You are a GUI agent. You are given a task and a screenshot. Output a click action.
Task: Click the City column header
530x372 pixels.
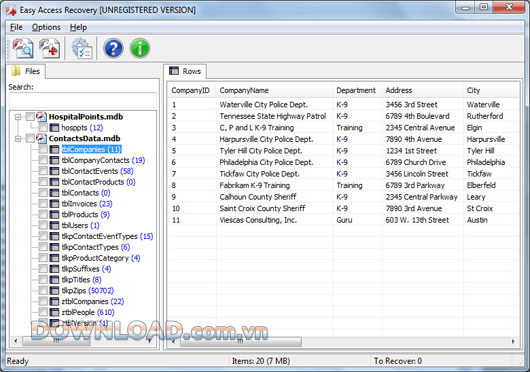491,91
